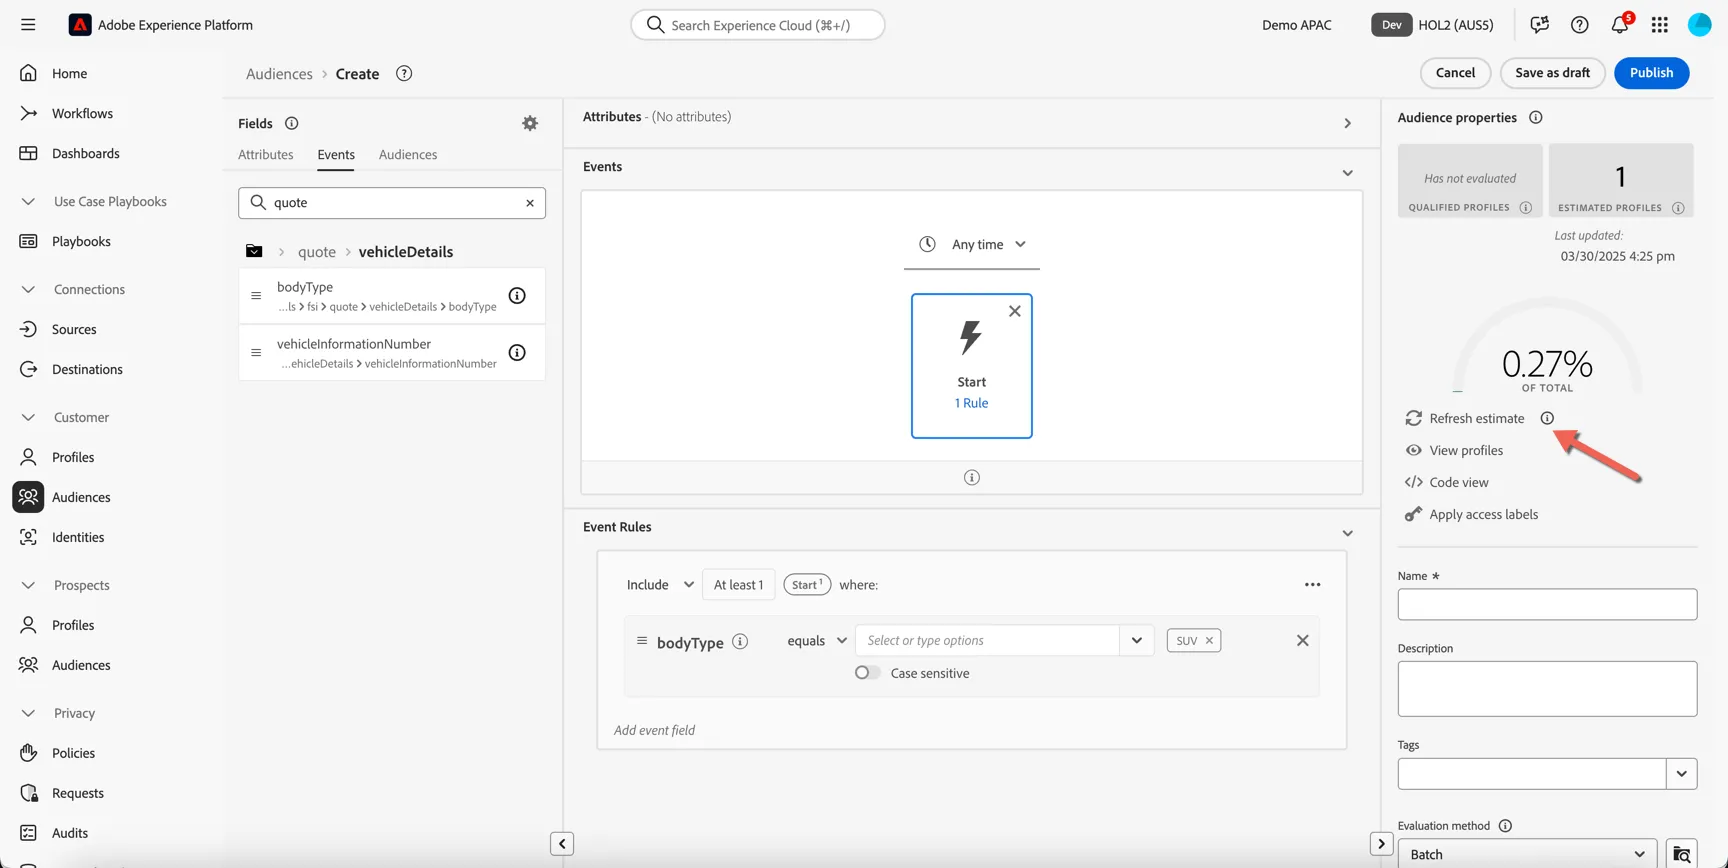The height and width of the screenshot is (868, 1728).
Task: Click the Refresh estimate icon
Action: [1413, 418]
